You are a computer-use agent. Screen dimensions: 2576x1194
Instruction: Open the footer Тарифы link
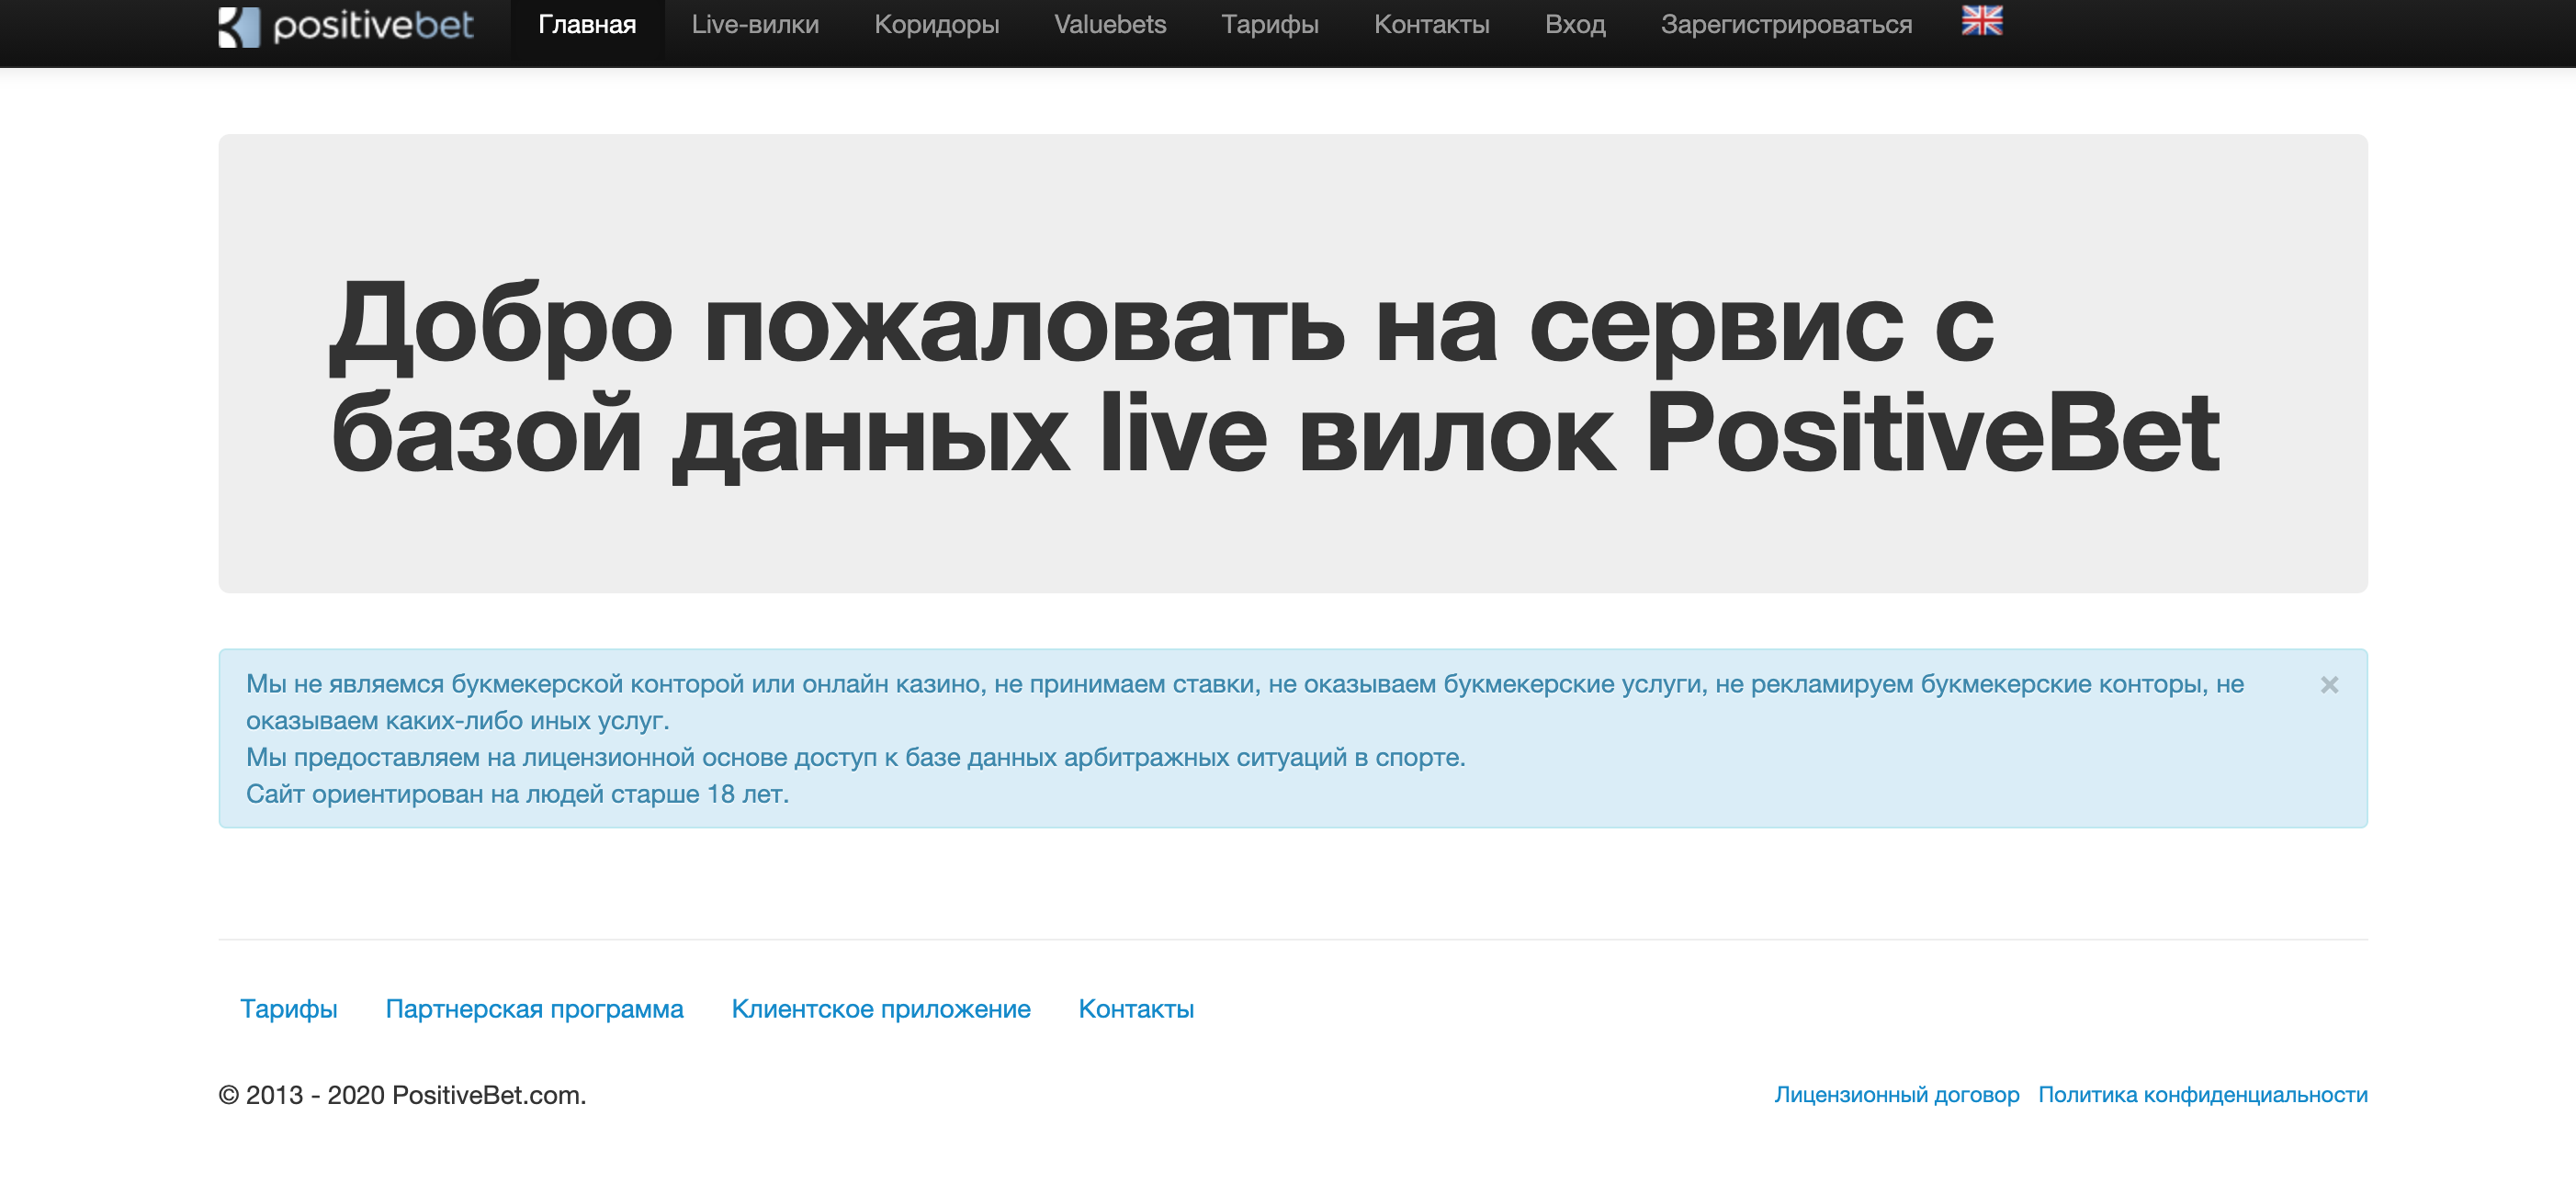[x=289, y=1009]
